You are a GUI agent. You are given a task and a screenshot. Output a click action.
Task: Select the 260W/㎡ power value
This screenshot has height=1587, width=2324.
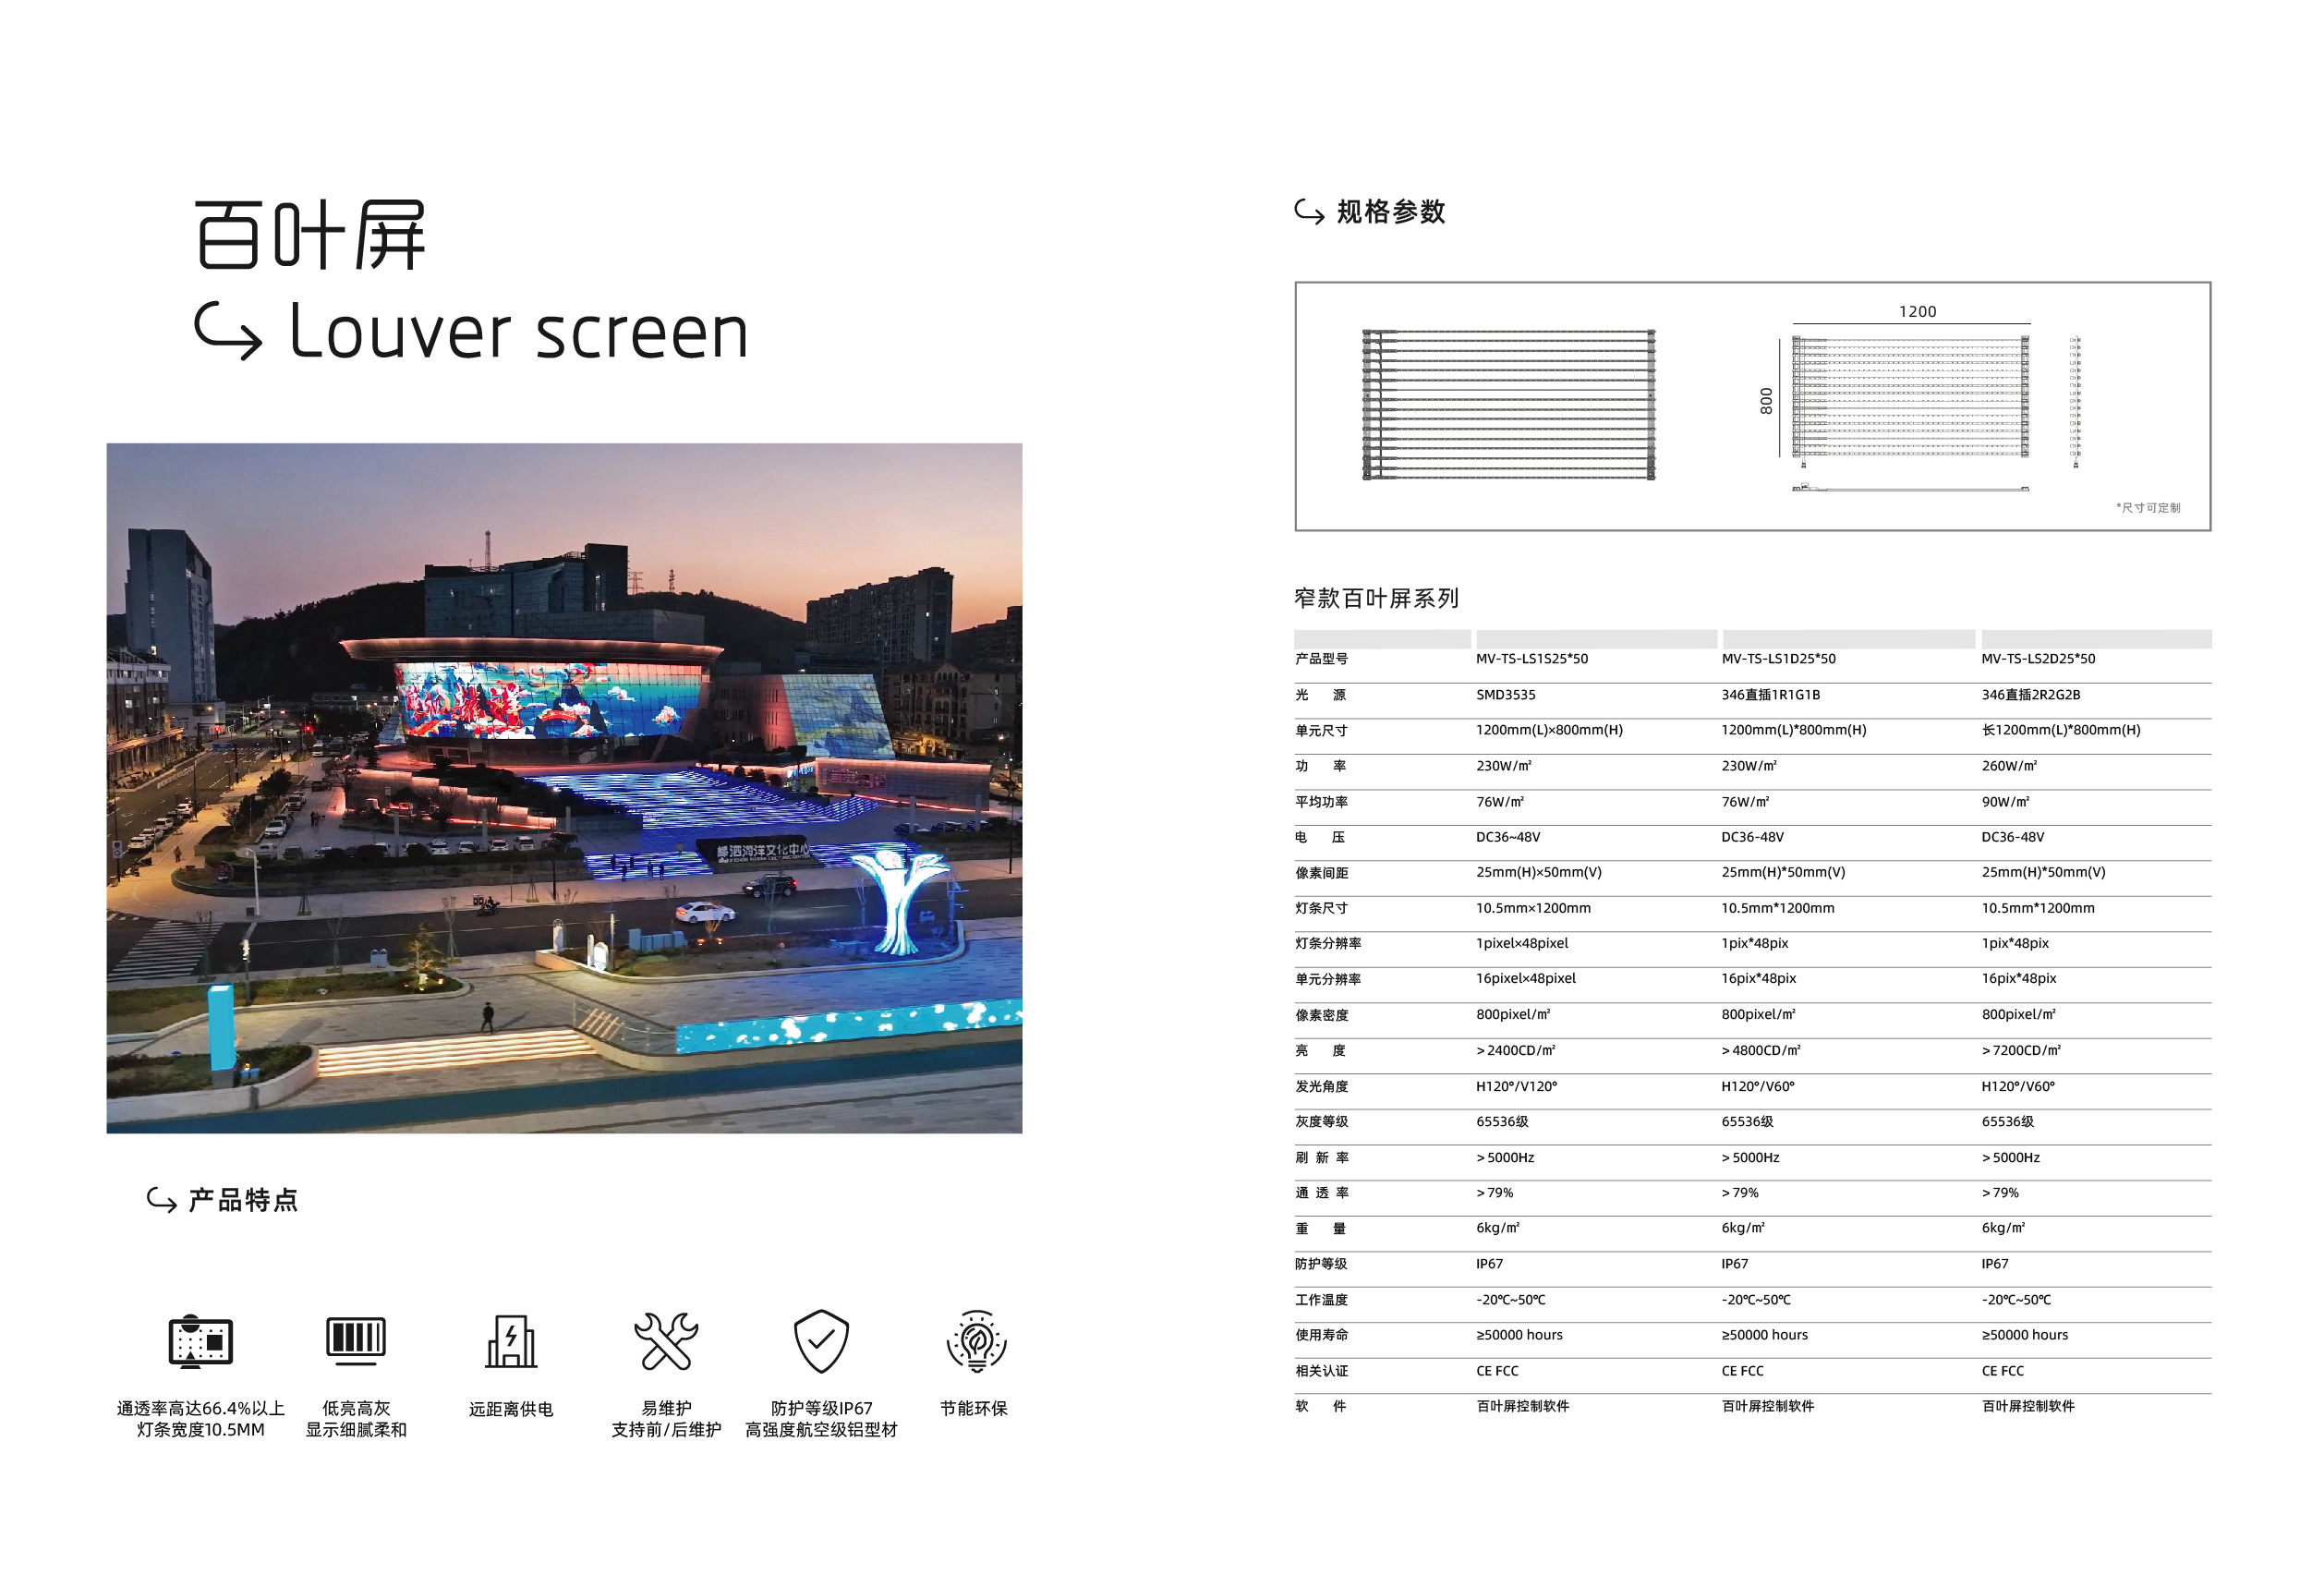(x=2008, y=766)
